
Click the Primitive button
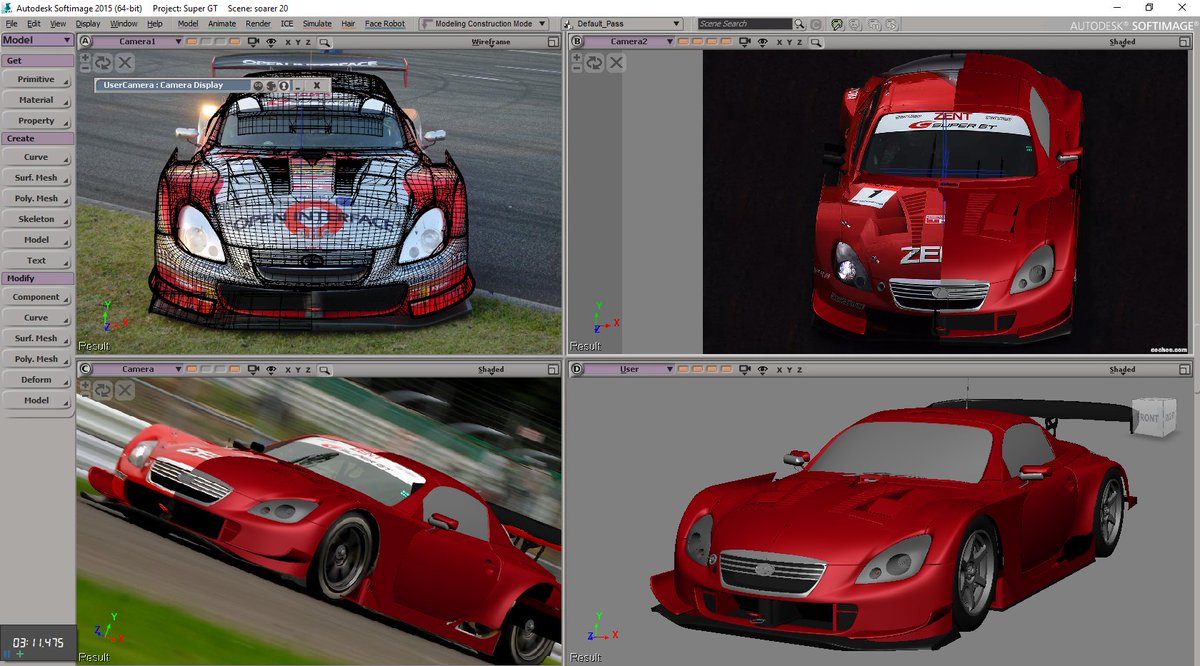tap(37, 79)
